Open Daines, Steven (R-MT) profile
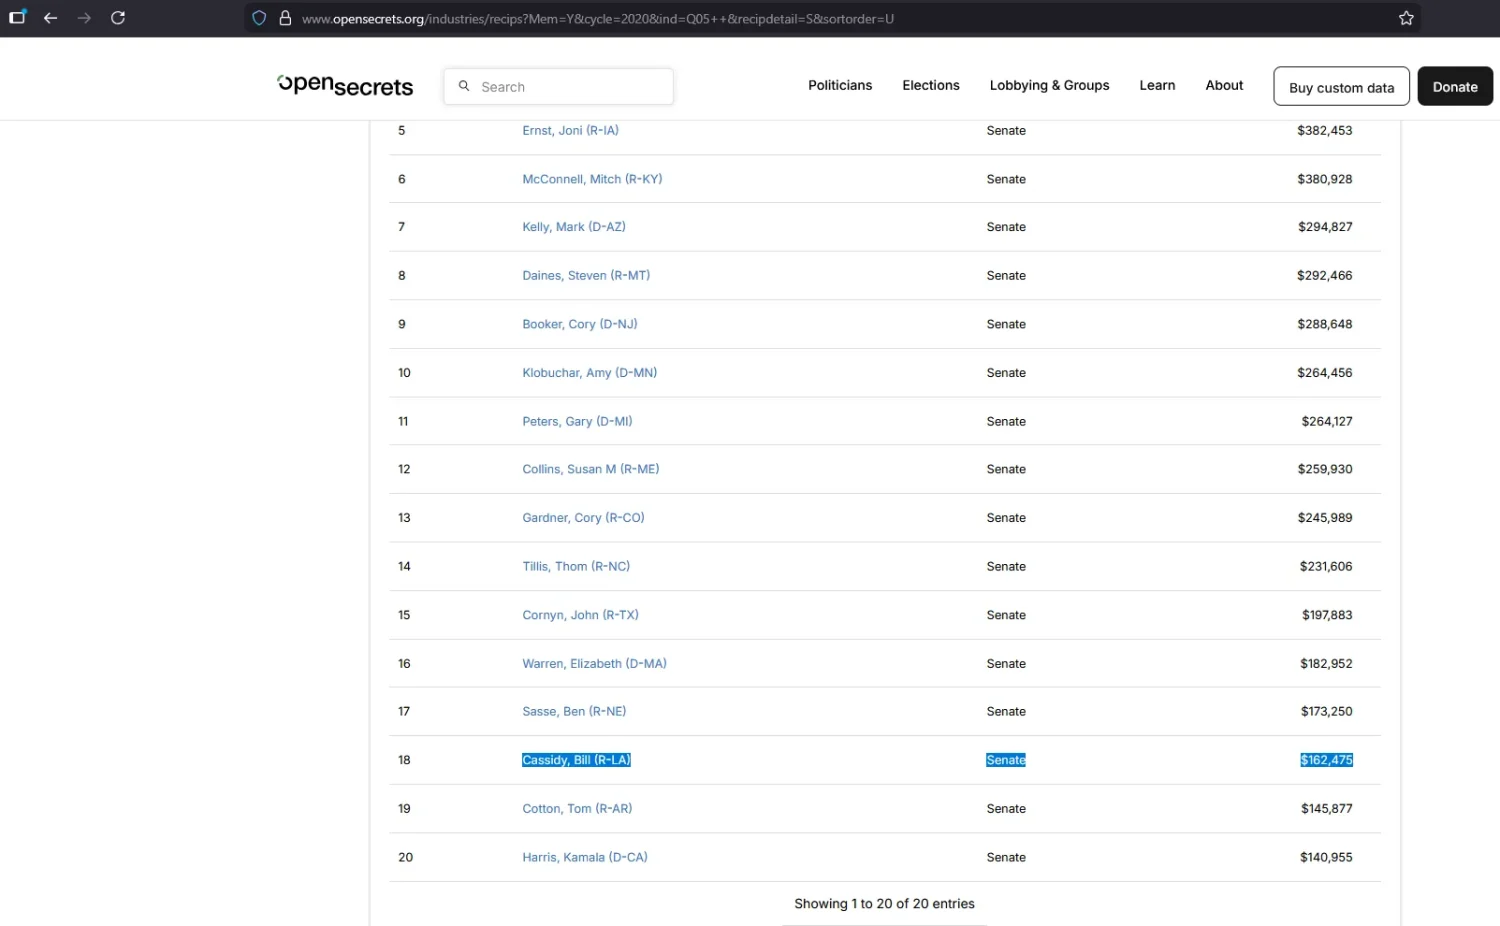The image size is (1500, 926). (x=586, y=276)
